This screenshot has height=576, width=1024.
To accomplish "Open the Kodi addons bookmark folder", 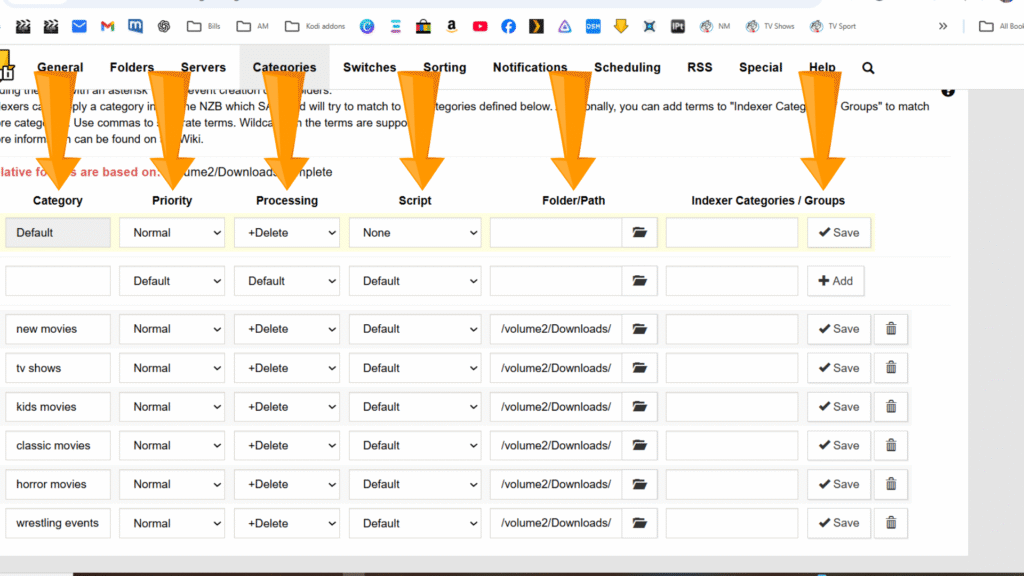I will 313,26.
